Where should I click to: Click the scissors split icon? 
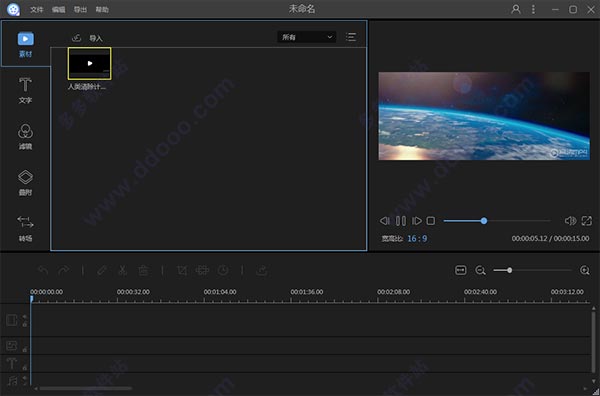click(x=122, y=271)
